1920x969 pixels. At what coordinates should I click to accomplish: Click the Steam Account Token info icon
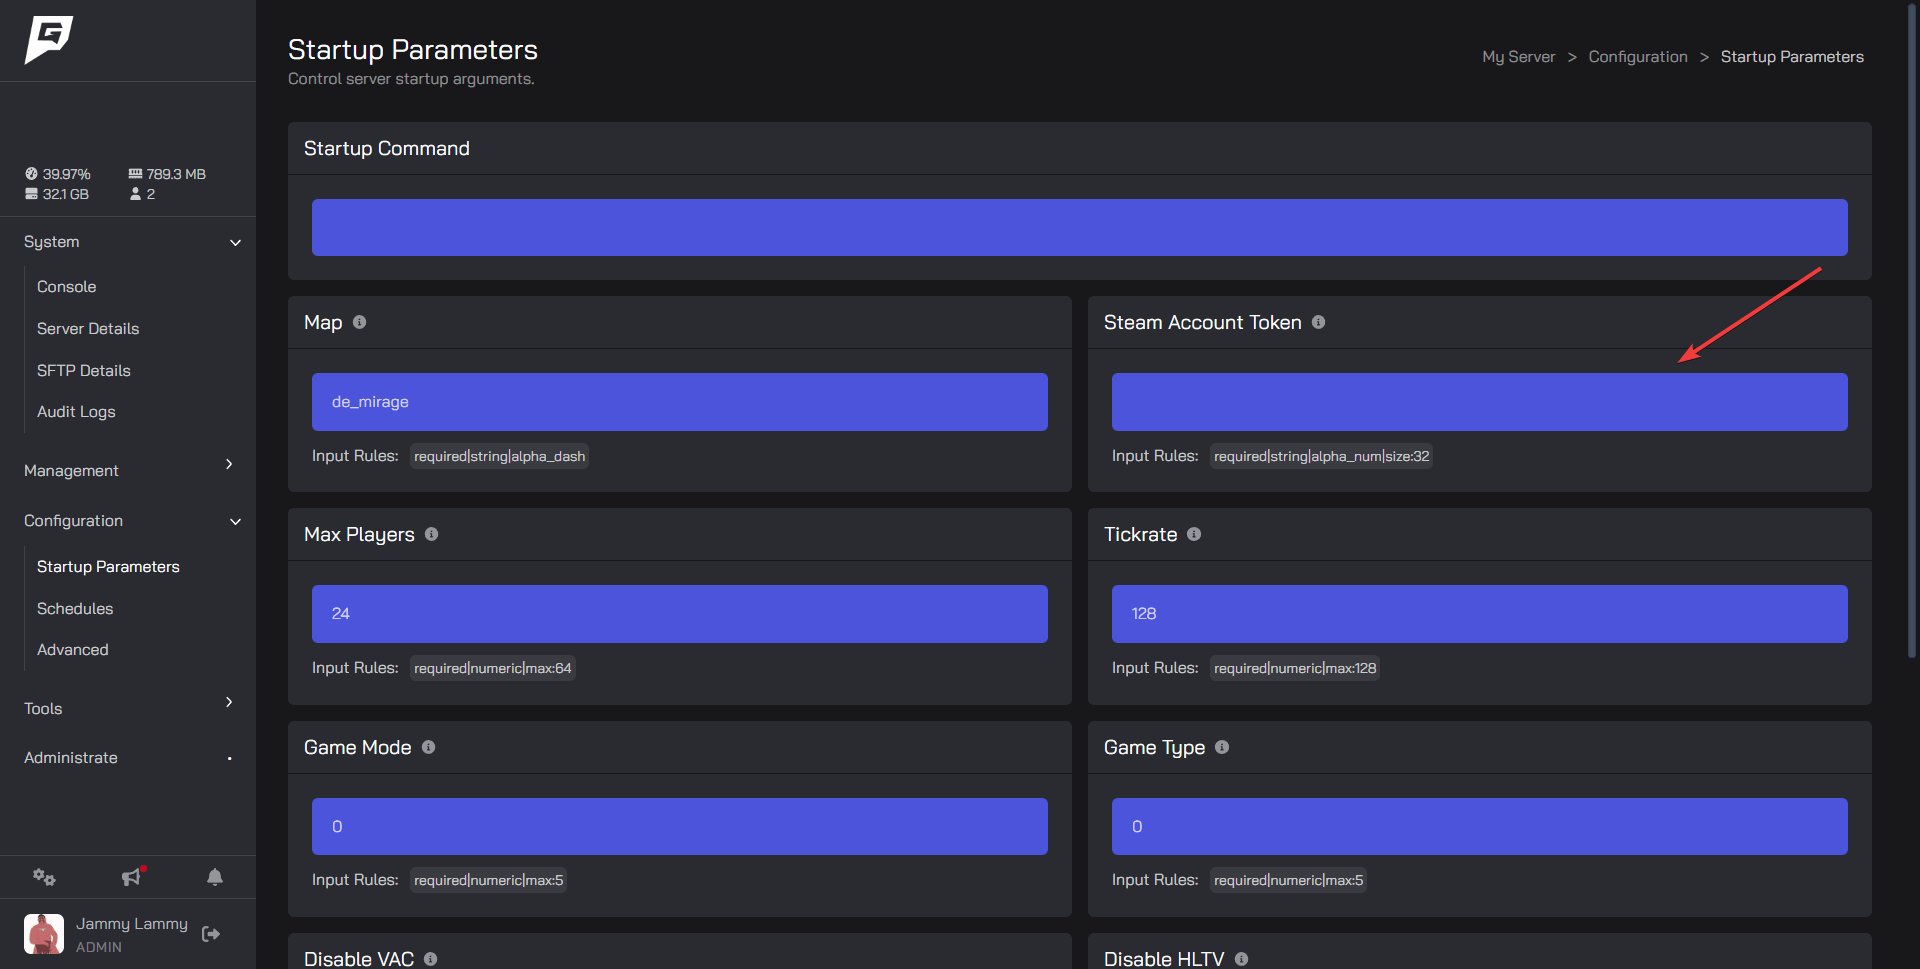pyautogui.click(x=1318, y=322)
